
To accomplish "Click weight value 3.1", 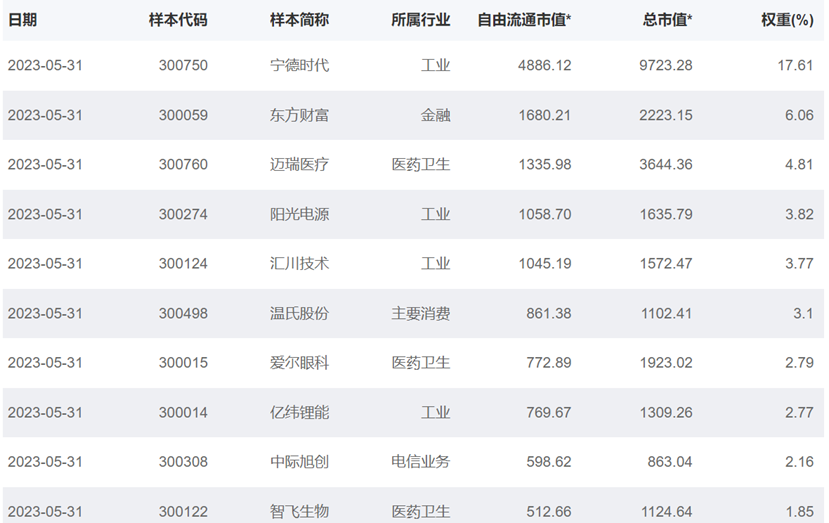I will pyautogui.click(x=803, y=314).
